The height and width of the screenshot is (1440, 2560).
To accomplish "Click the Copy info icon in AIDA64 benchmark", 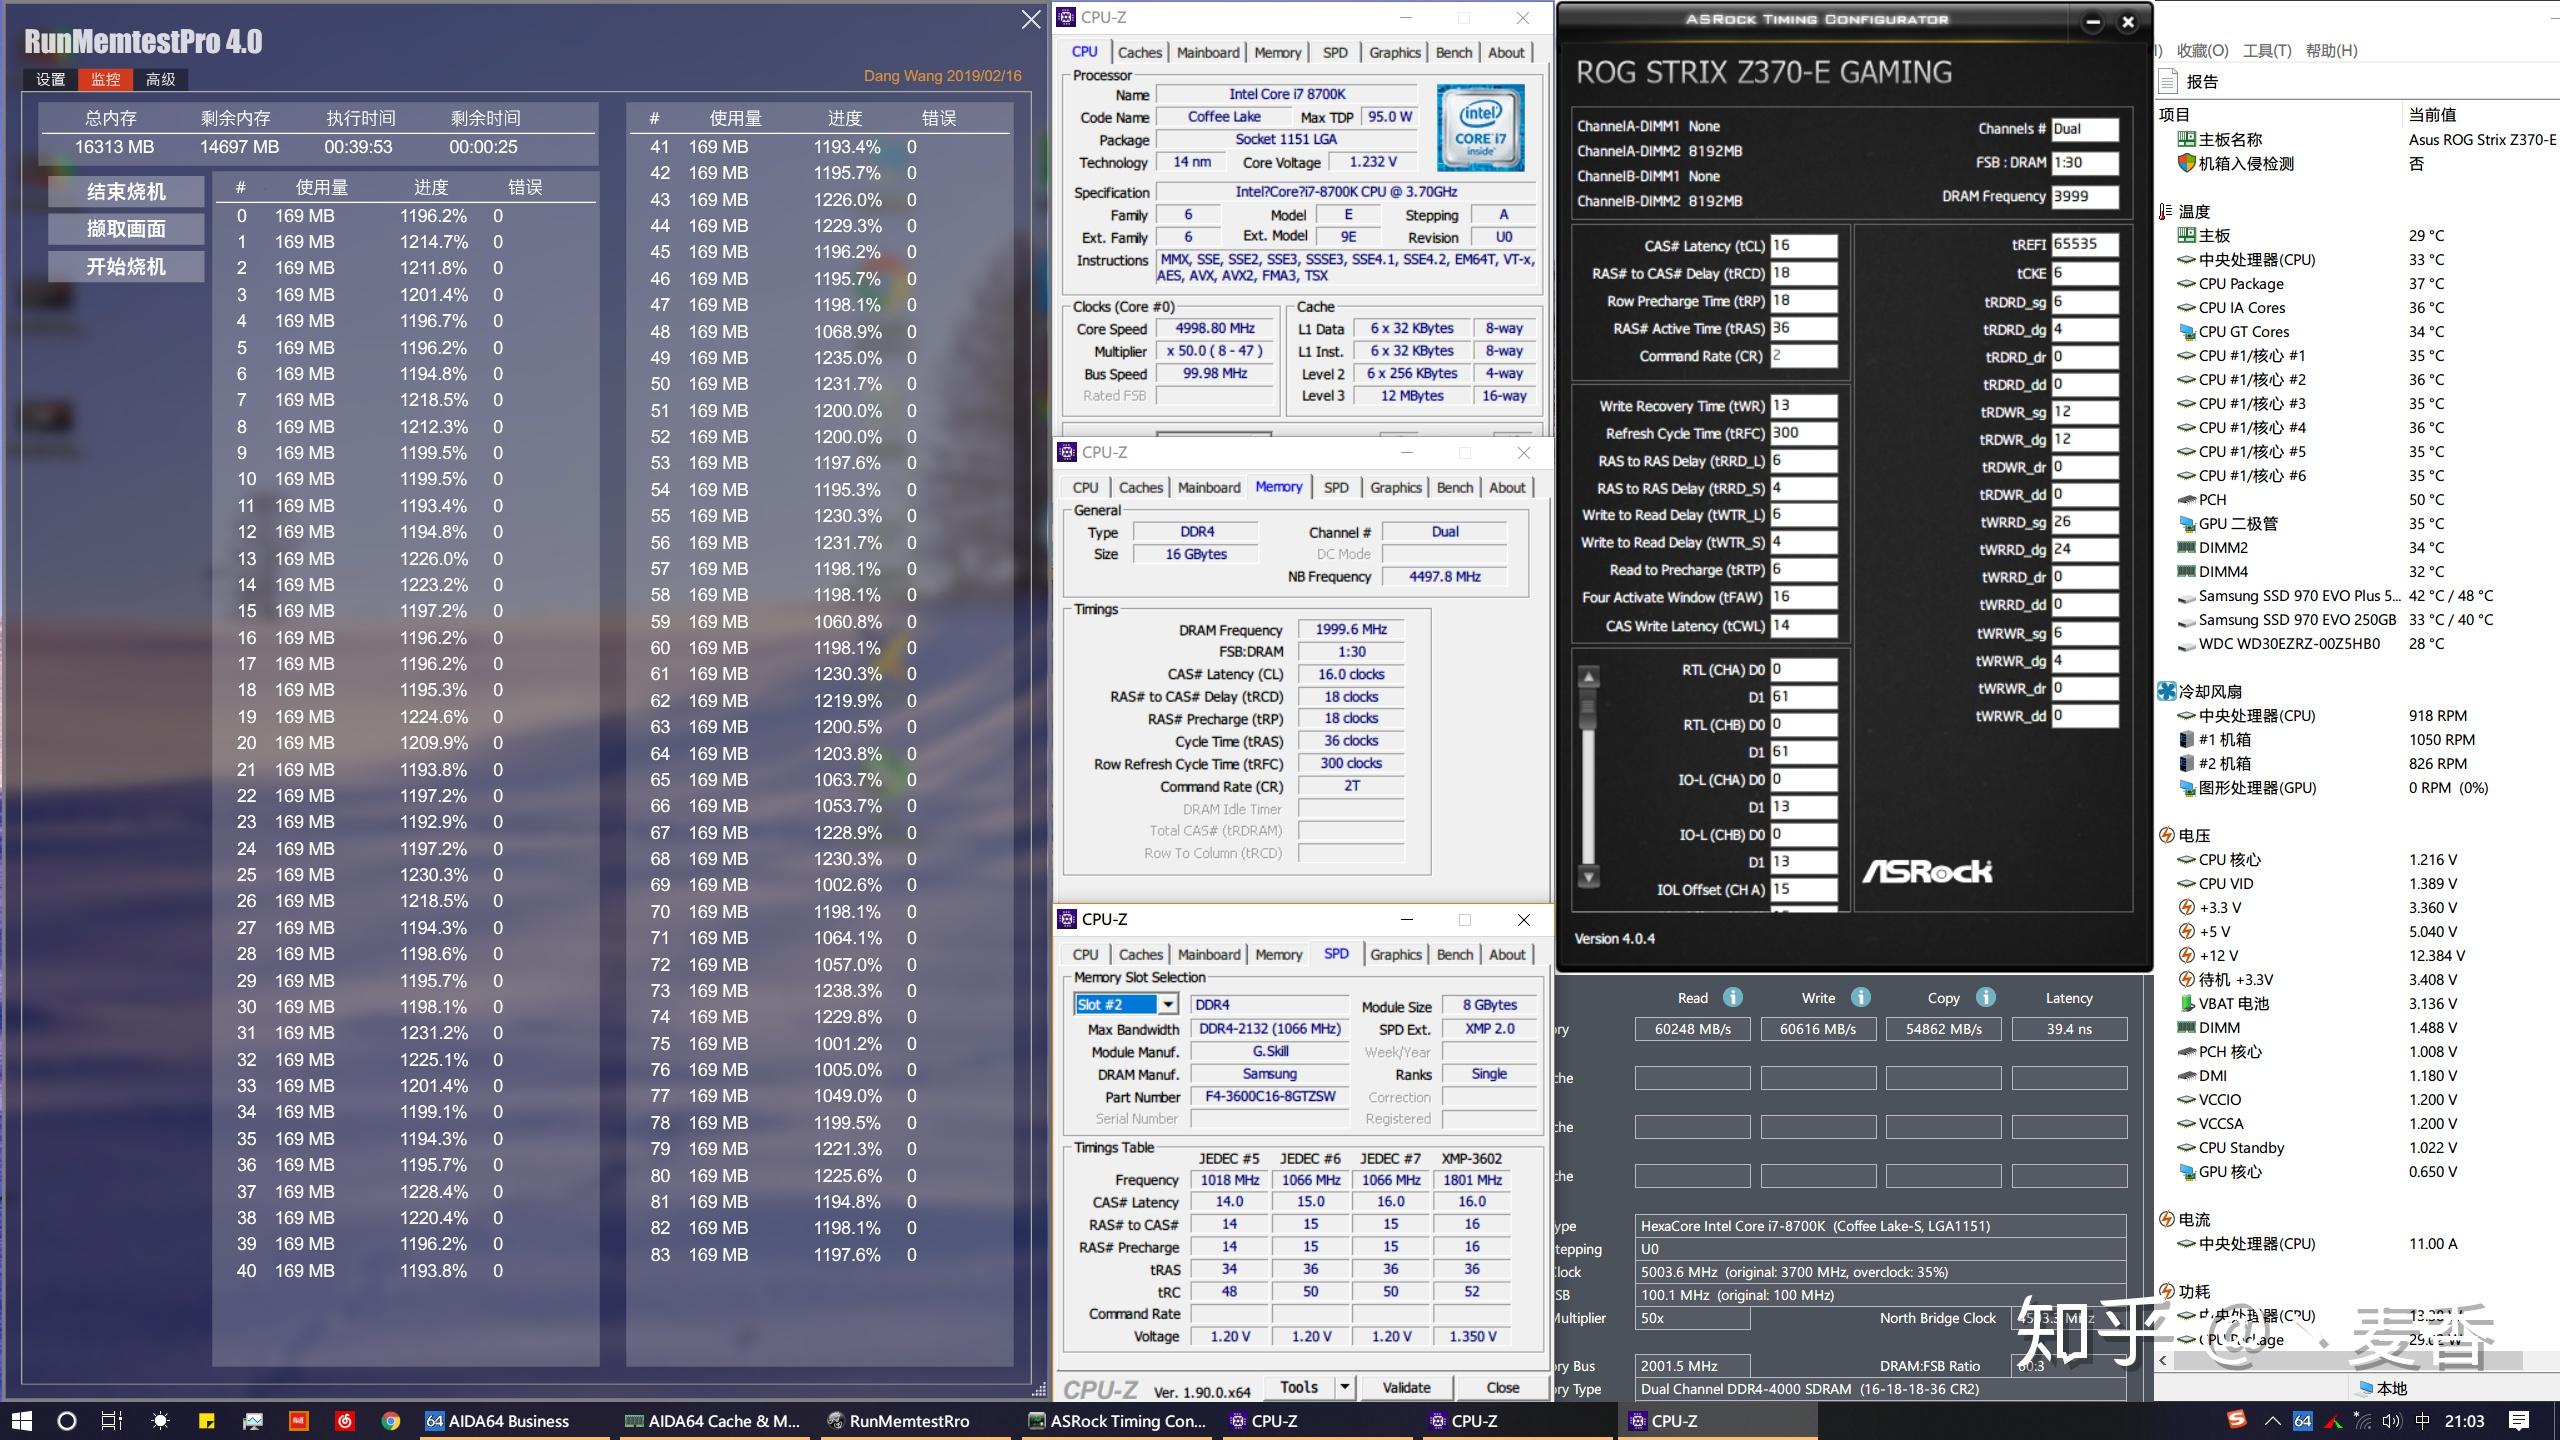I will coord(1986,997).
